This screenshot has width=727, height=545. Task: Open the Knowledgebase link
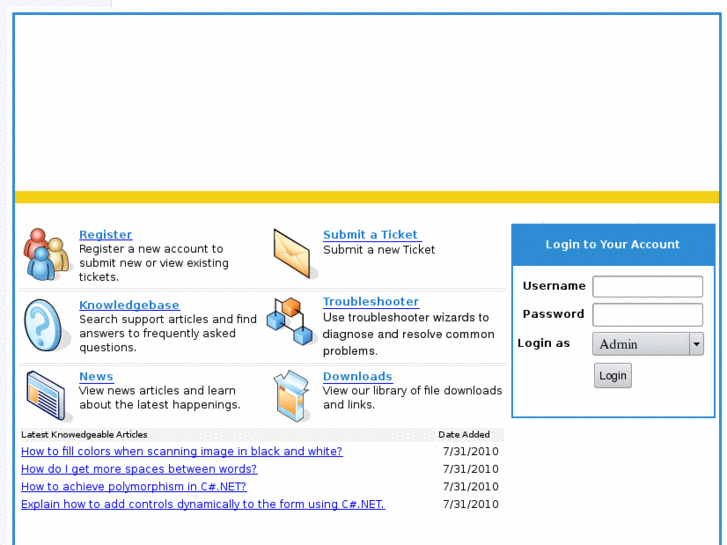click(x=129, y=305)
